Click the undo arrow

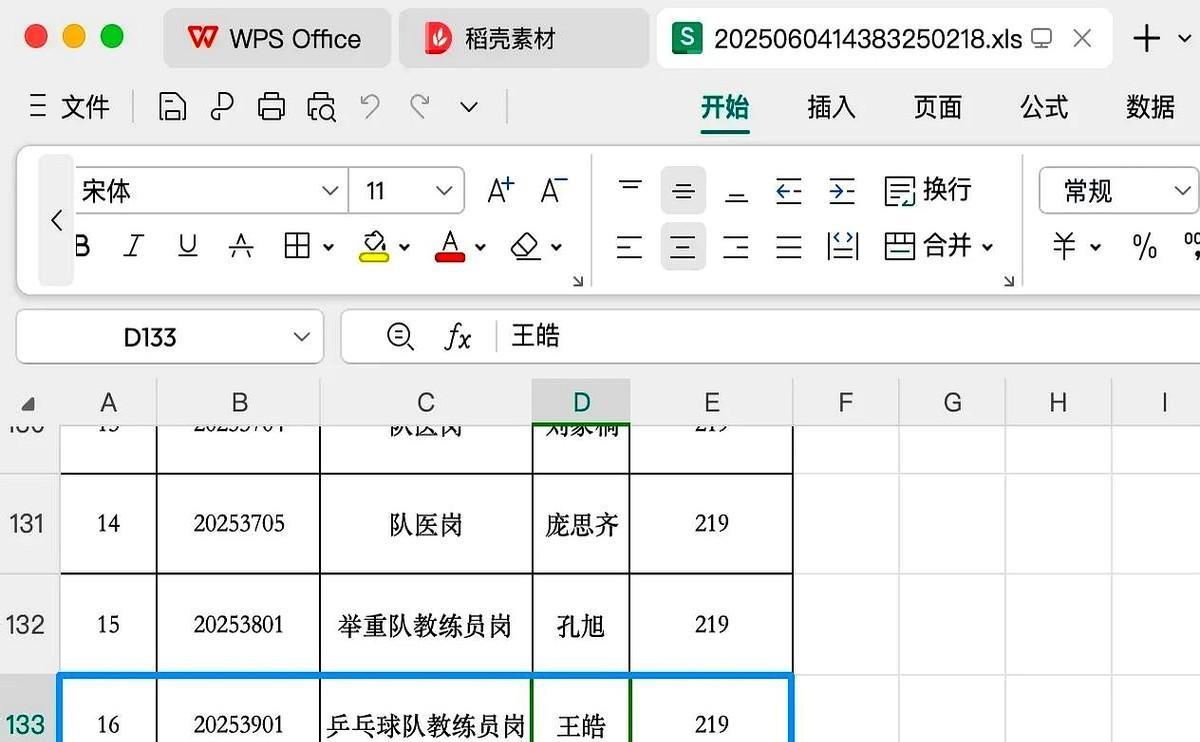(370, 106)
